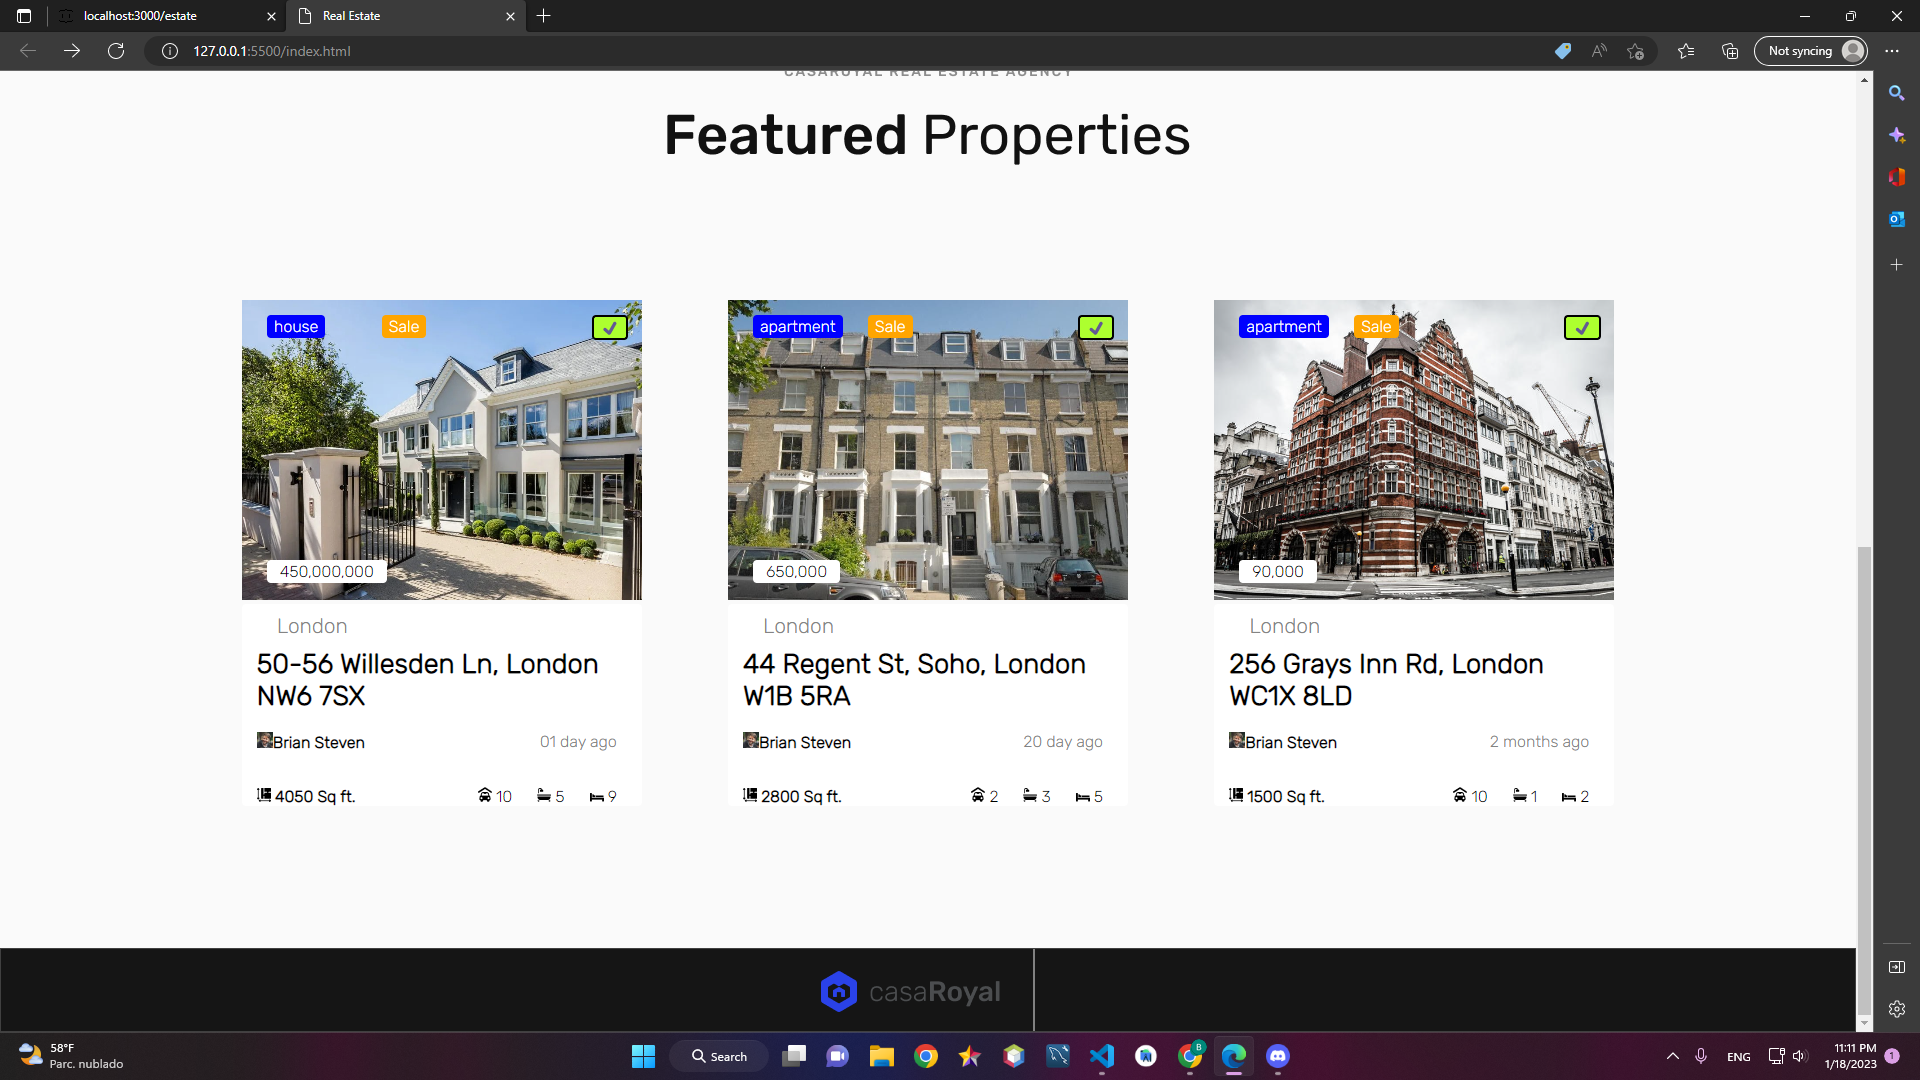Click the shopping price tag icon
1920x1080 pixels.
point(1563,51)
